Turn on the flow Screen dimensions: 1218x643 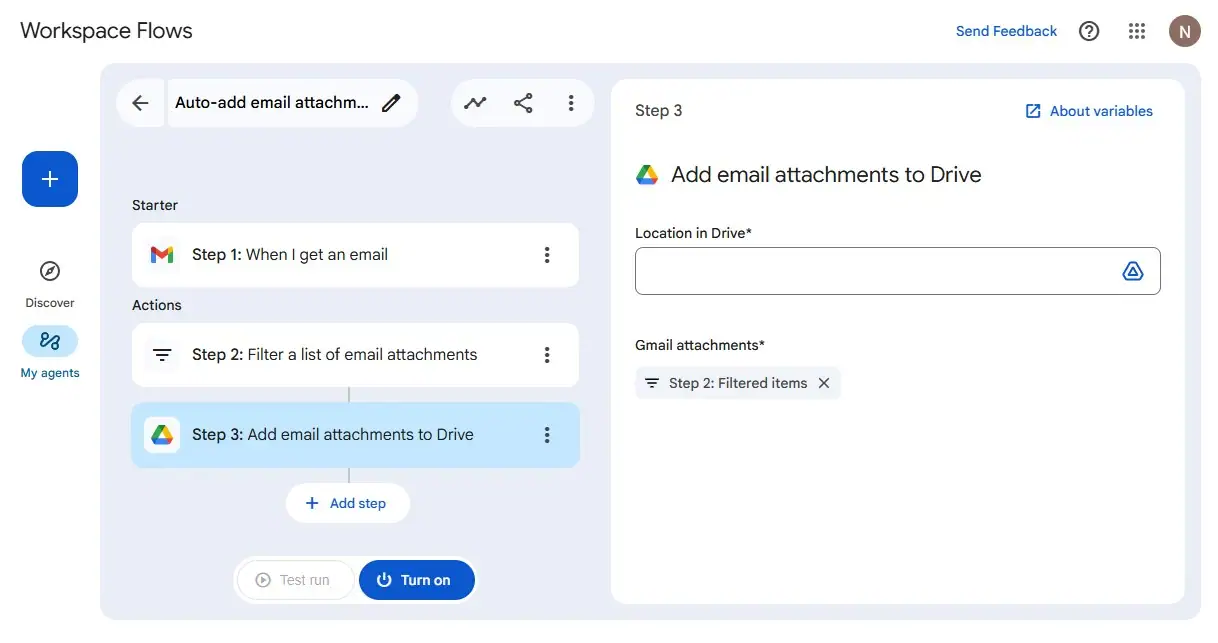(417, 579)
